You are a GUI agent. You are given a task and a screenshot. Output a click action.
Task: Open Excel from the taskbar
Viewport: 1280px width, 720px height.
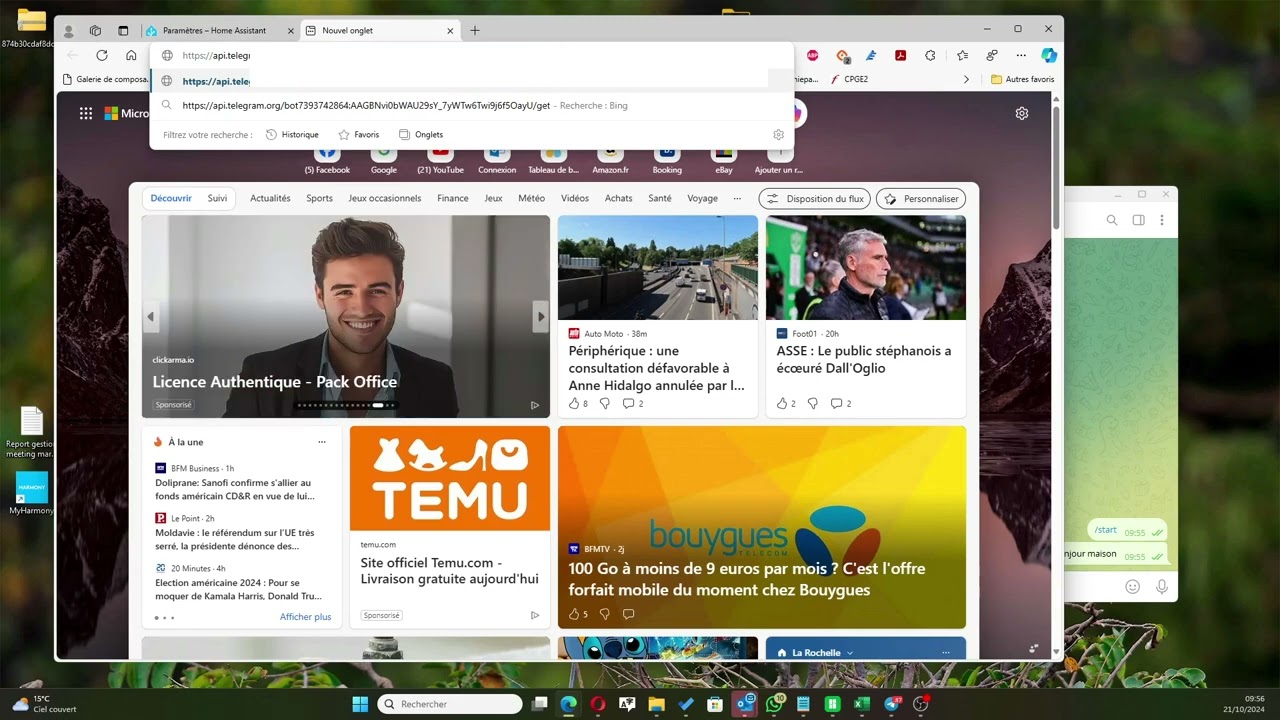click(861, 704)
